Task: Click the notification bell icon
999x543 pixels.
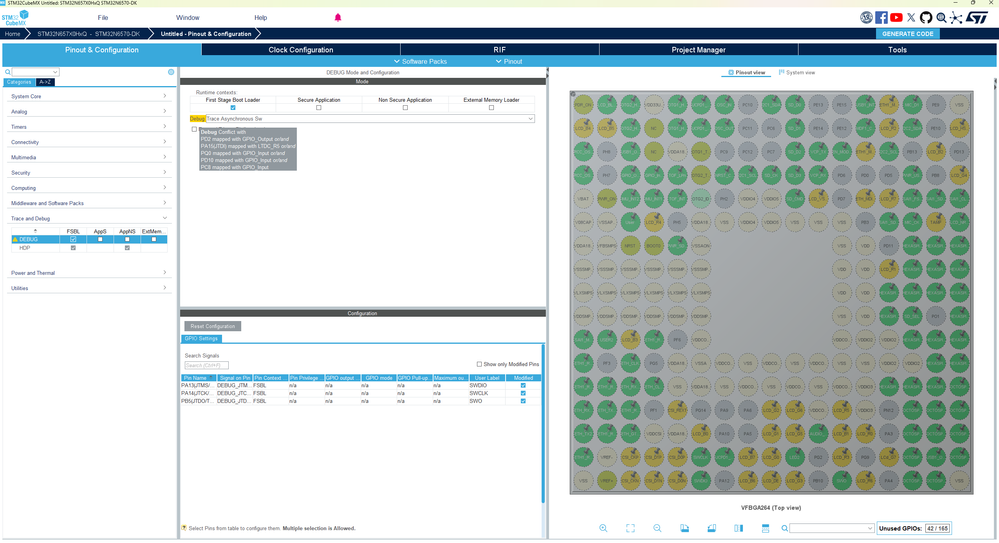Action: 338,17
